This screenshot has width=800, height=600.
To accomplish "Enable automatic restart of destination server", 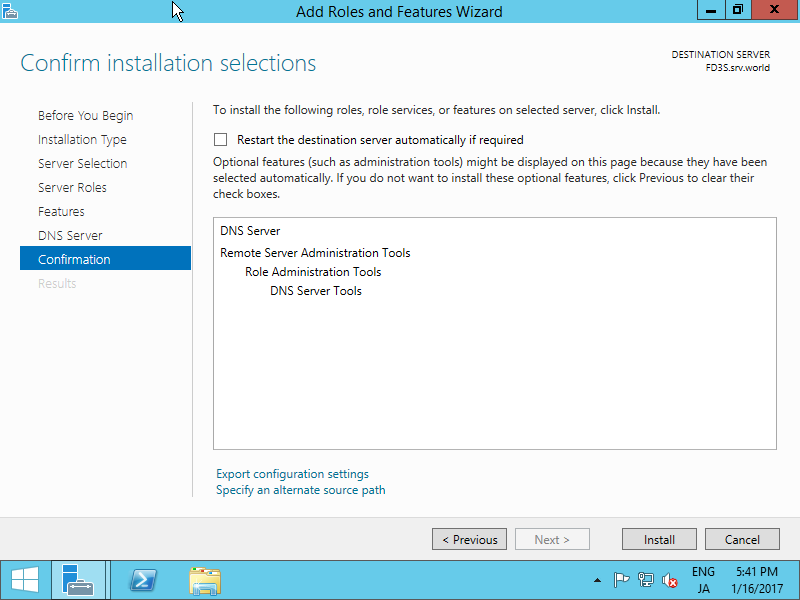I will [x=220, y=139].
